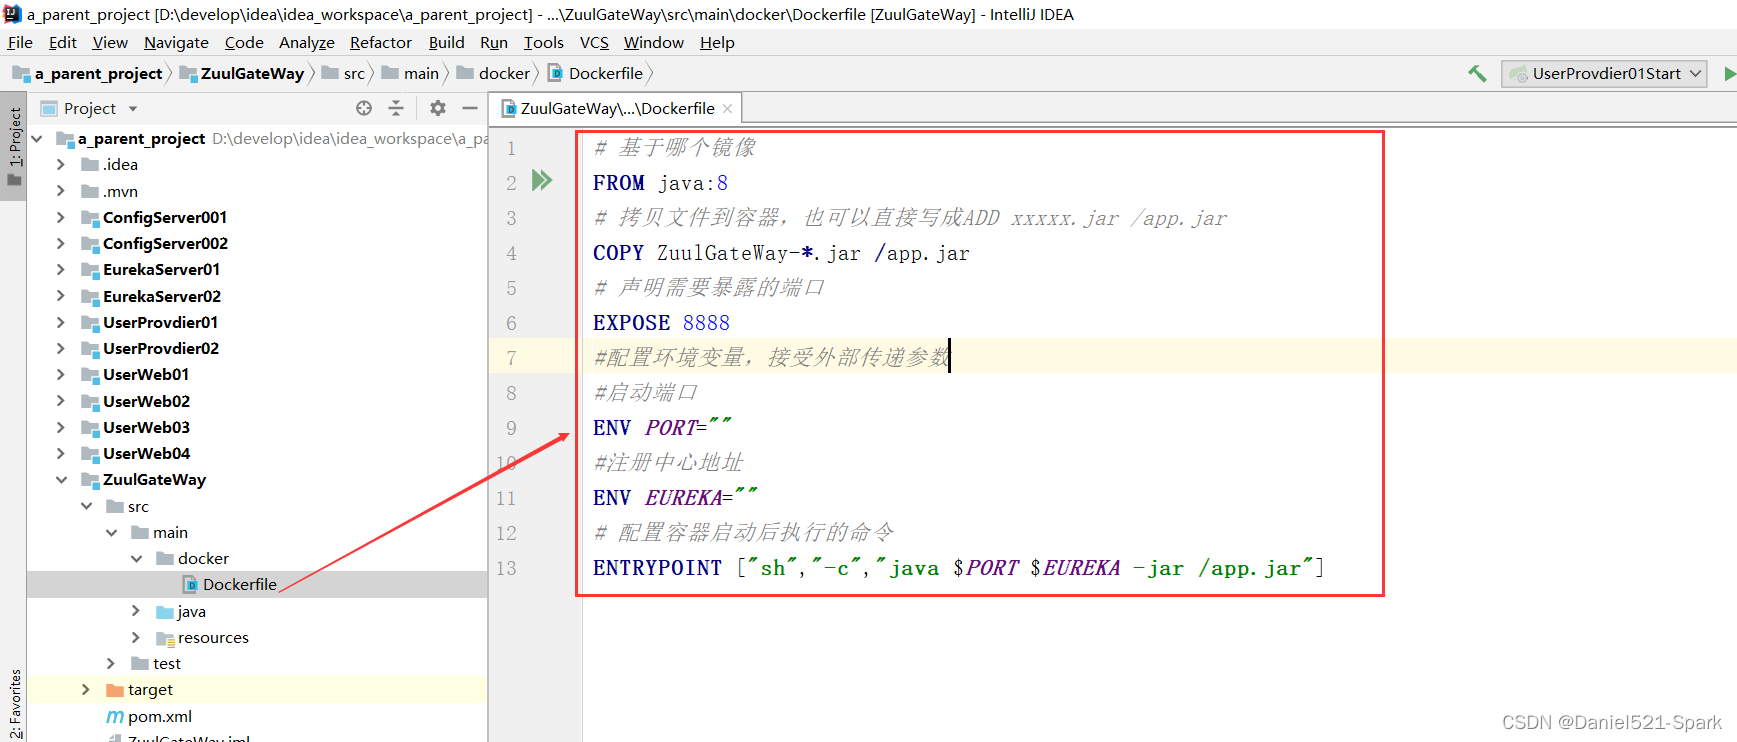Expand the UserProvdier01 module

pyautogui.click(x=61, y=322)
